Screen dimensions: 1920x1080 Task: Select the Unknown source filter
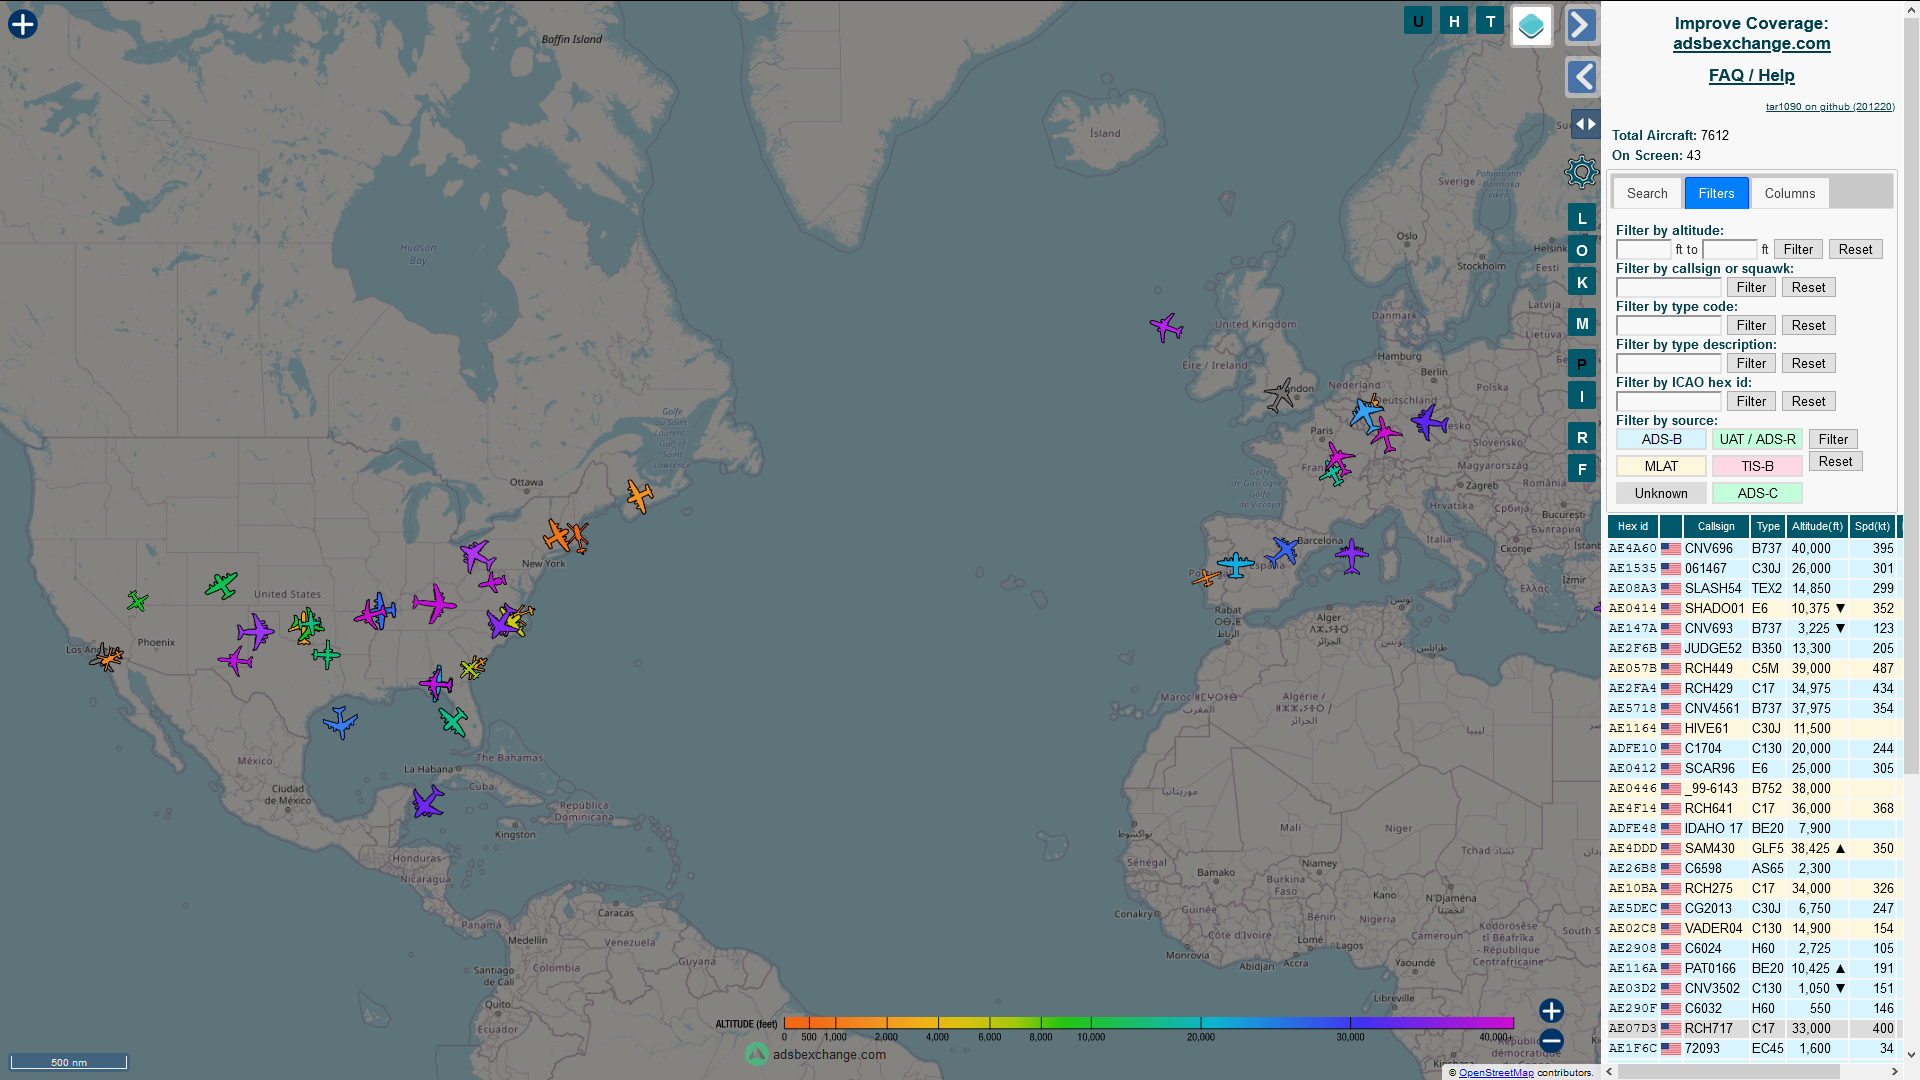click(1661, 493)
